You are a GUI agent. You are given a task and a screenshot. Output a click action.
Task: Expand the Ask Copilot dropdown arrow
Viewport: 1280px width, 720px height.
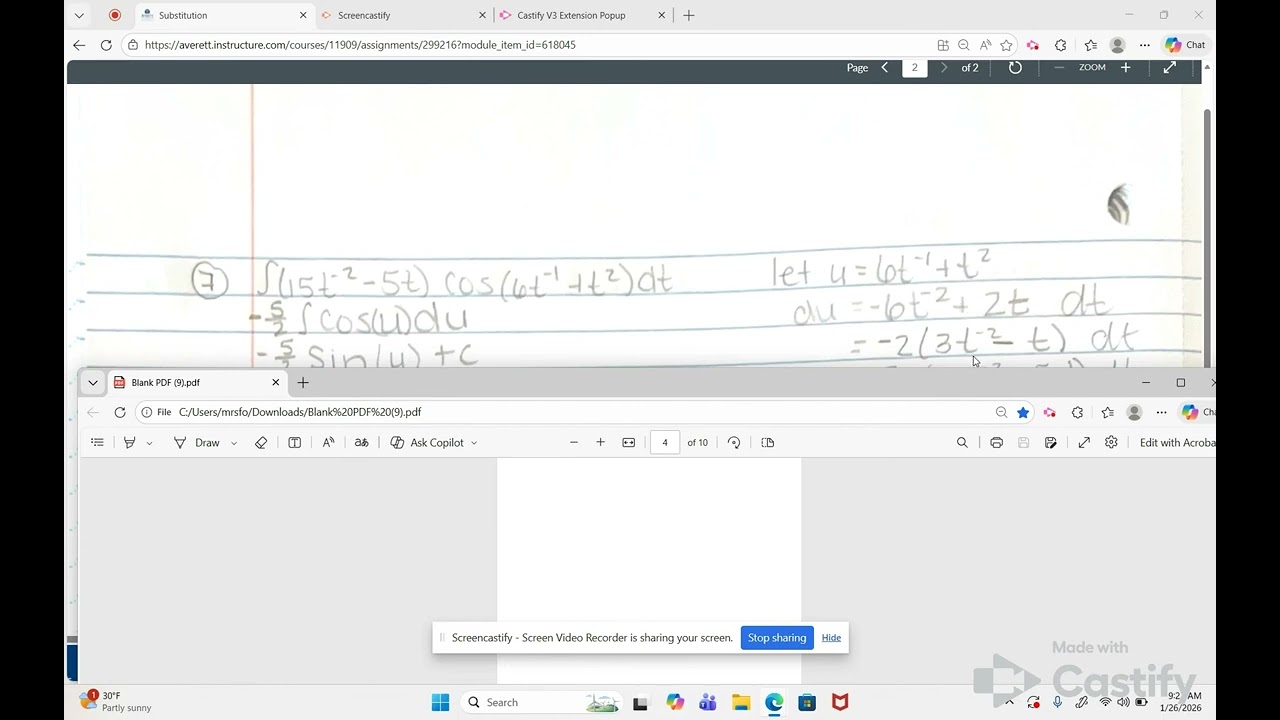click(474, 442)
